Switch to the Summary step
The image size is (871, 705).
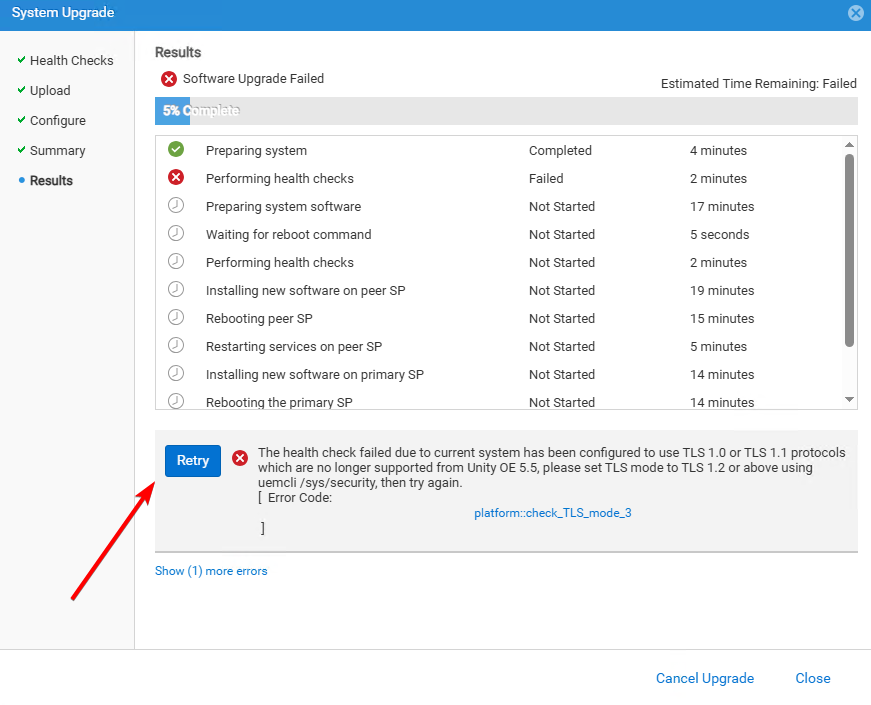pos(57,151)
